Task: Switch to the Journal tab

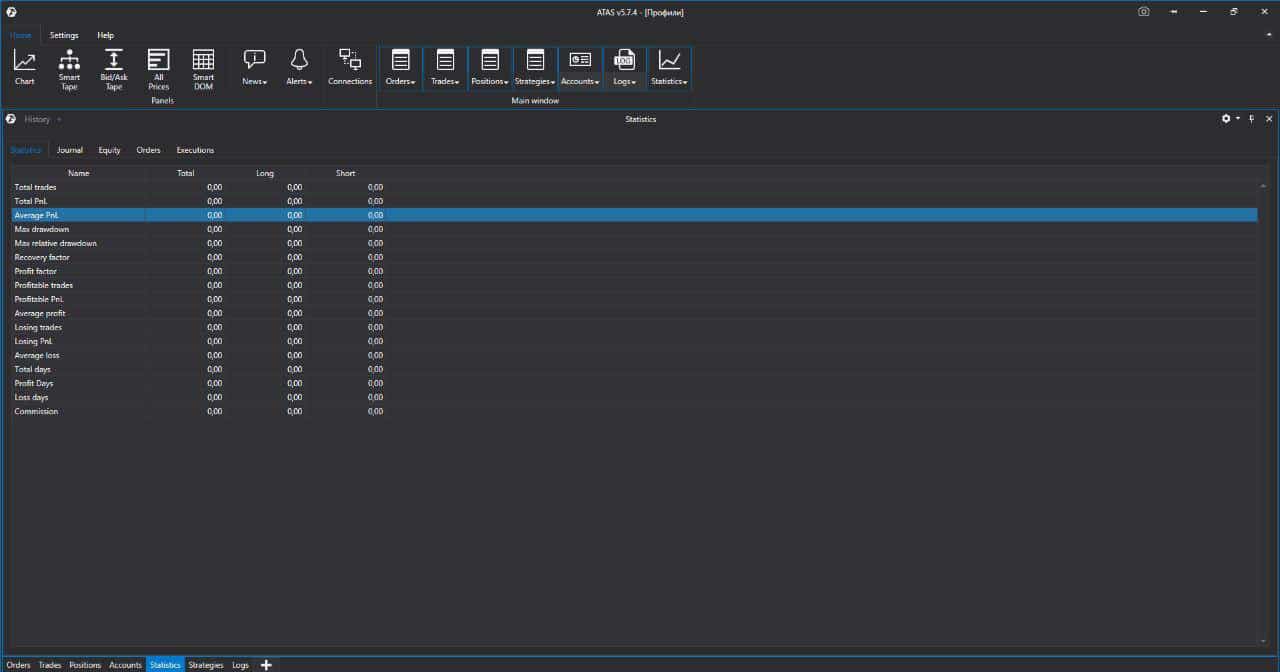Action: pos(70,150)
